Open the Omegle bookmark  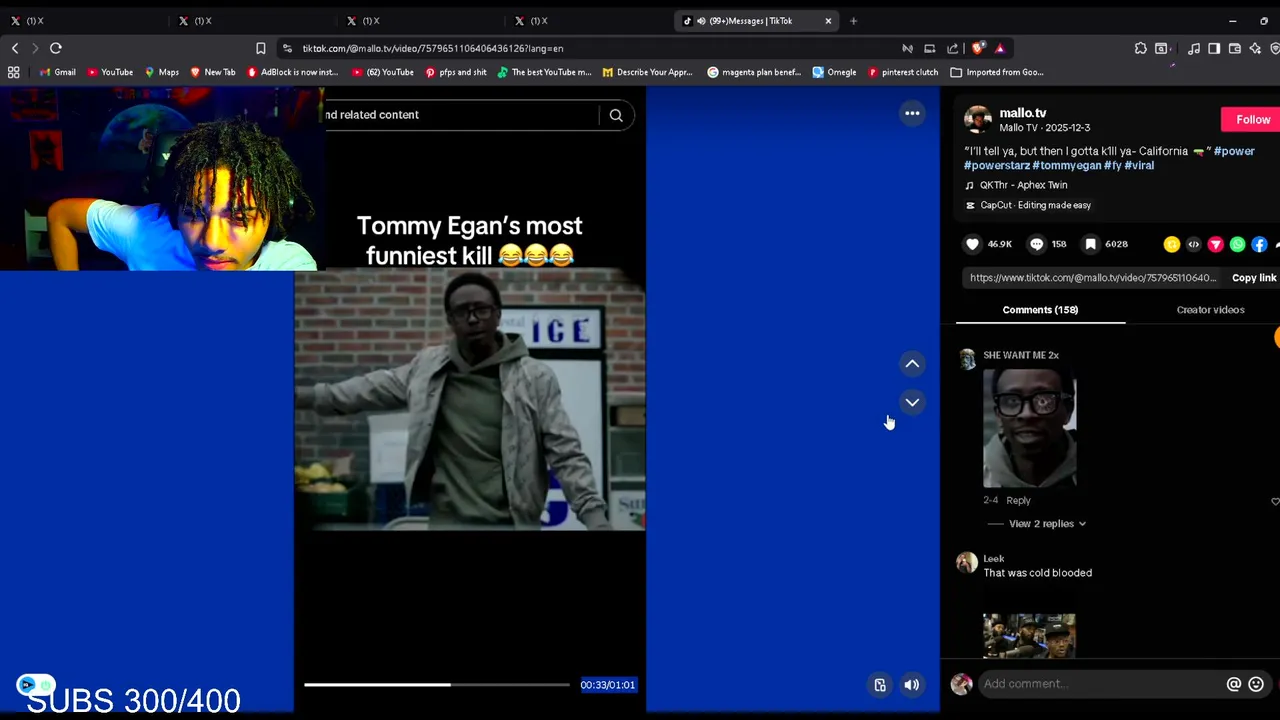pos(834,72)
